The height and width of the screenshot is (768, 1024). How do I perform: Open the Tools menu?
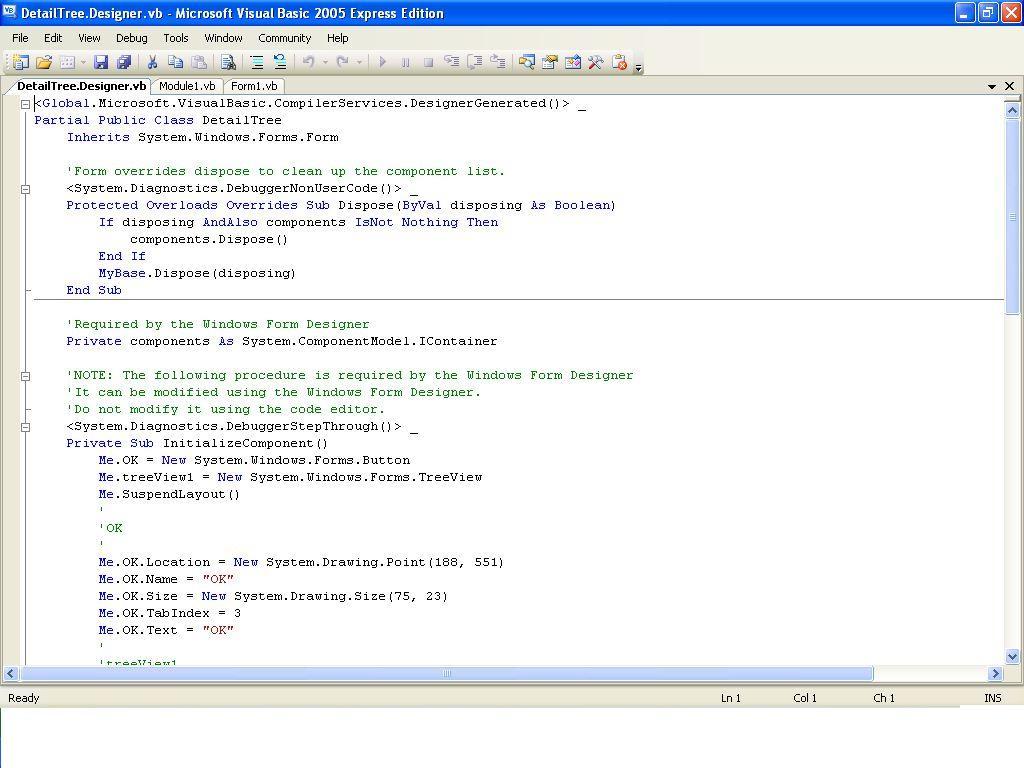coord(176,38)
